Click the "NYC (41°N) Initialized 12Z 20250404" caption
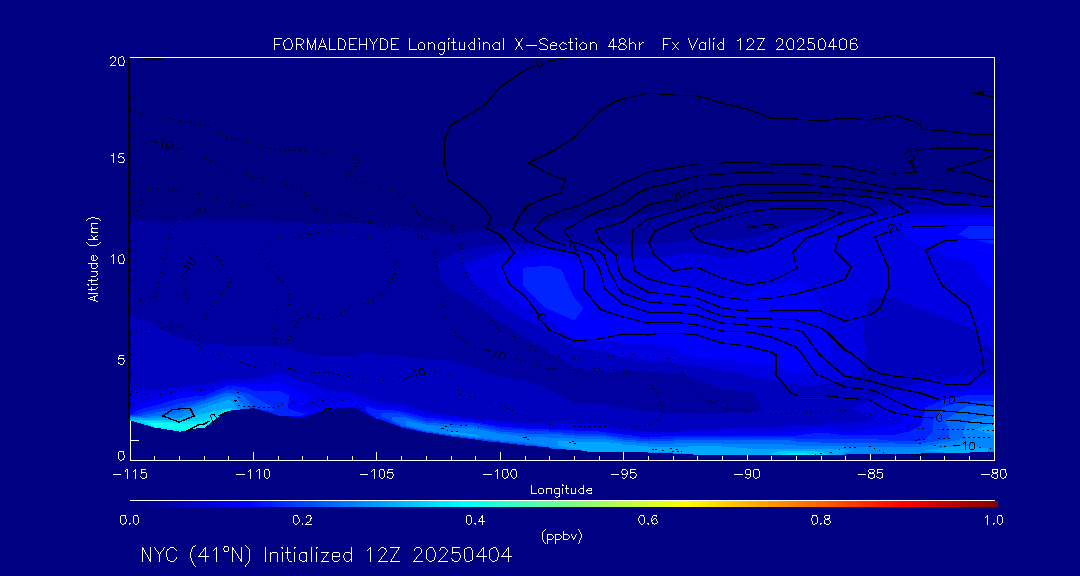The width and height of the screenshot is (1080, 576). (326, 556)
